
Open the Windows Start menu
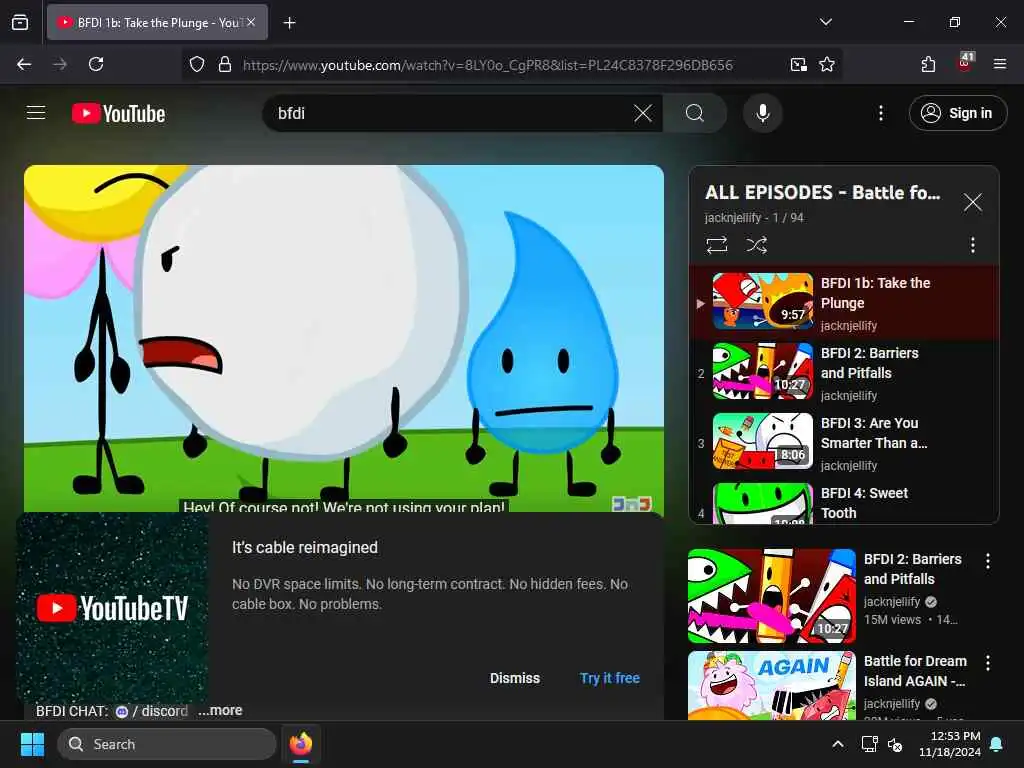coord(32,744)
